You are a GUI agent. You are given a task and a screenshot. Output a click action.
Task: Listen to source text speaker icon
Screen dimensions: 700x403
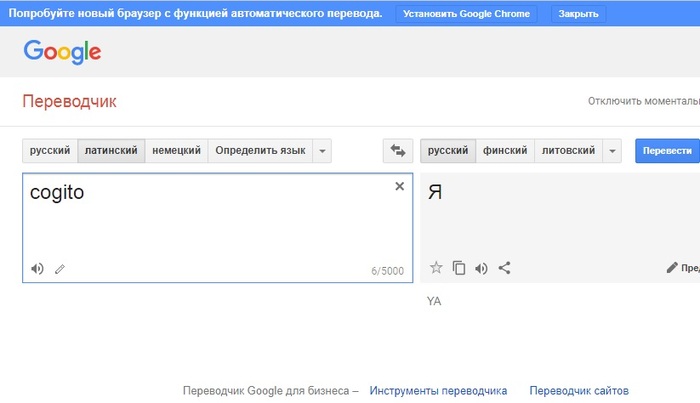pyautogui.click(x=37, y=268)
